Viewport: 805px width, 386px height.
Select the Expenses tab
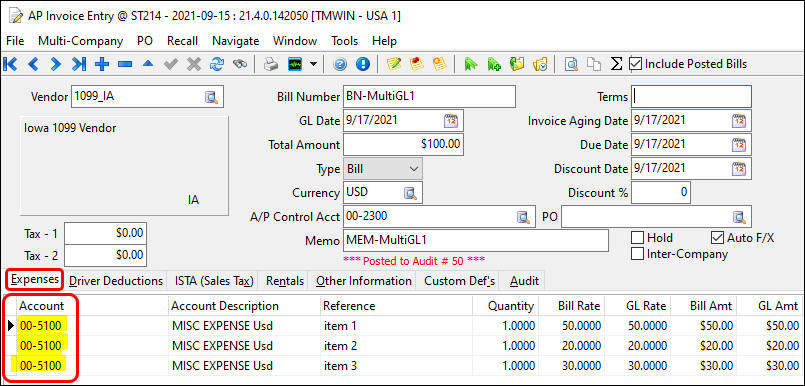click(x=35, y=280)
